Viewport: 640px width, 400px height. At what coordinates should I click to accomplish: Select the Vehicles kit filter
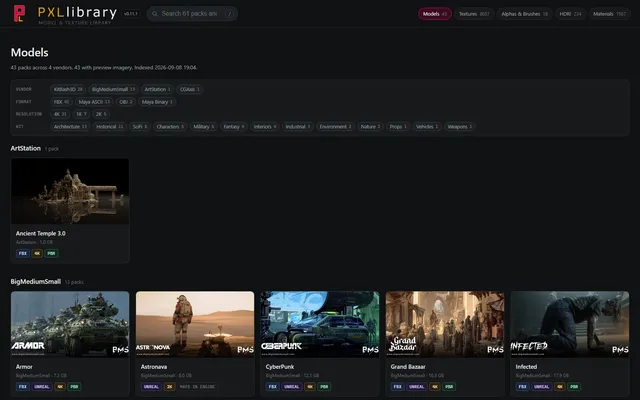point(427,127)
